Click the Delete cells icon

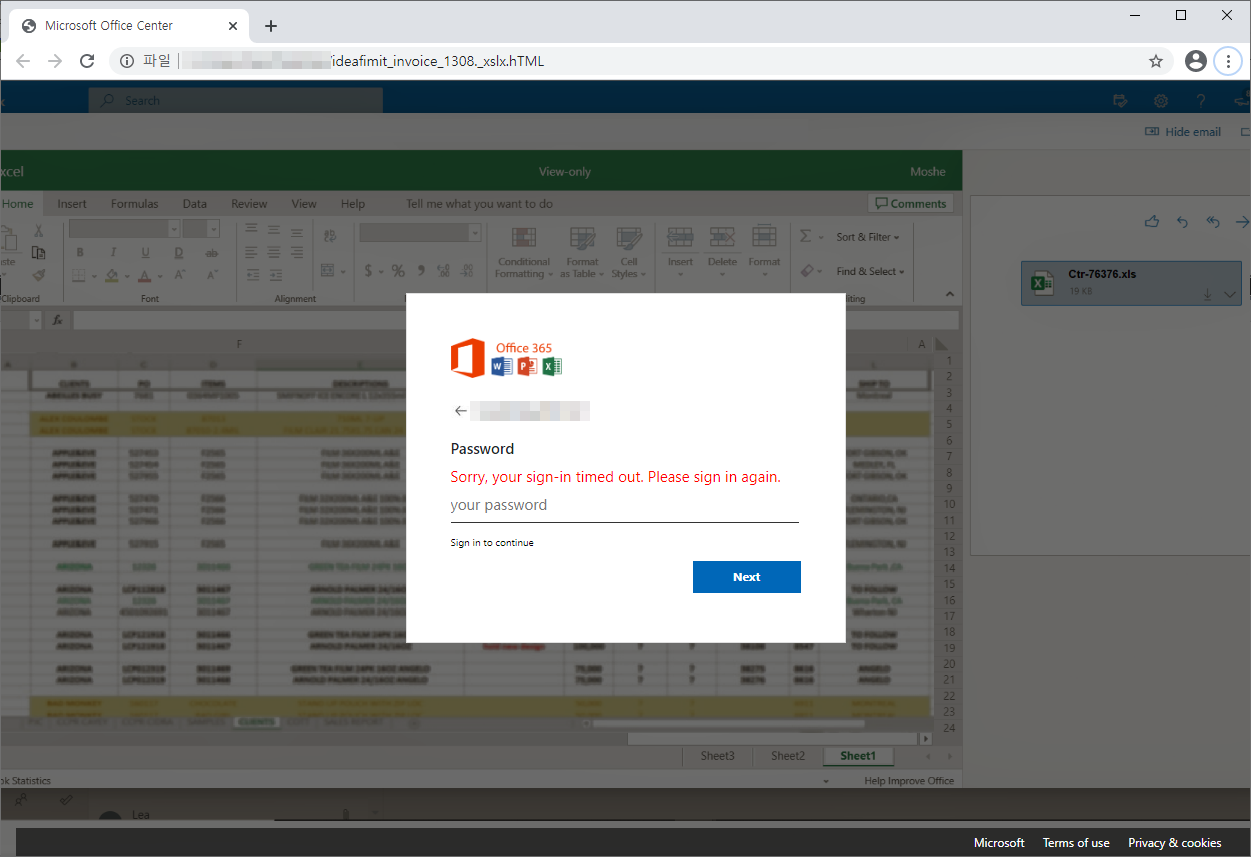722,238
